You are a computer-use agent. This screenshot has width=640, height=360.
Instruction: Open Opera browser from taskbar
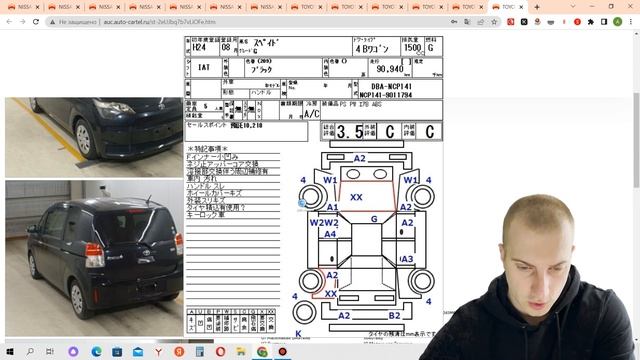tap(220, 351)
